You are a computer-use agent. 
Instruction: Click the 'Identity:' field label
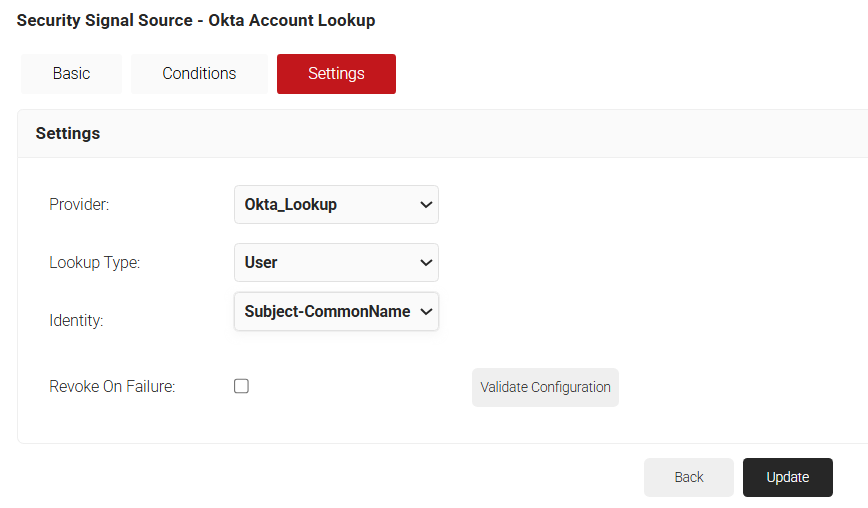[76, 321]
